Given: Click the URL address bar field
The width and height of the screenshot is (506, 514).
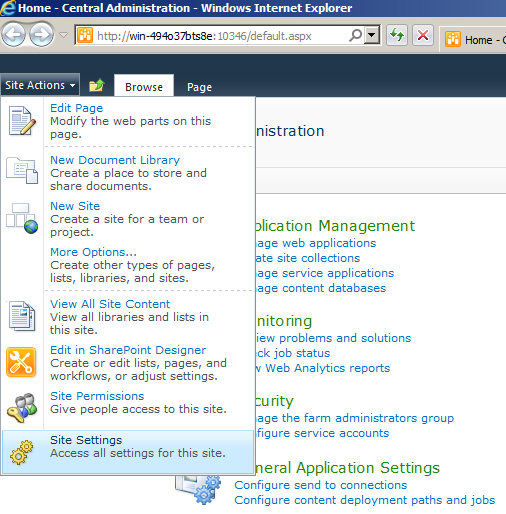Looking at the screenshot, I should (x=220, y=35).
